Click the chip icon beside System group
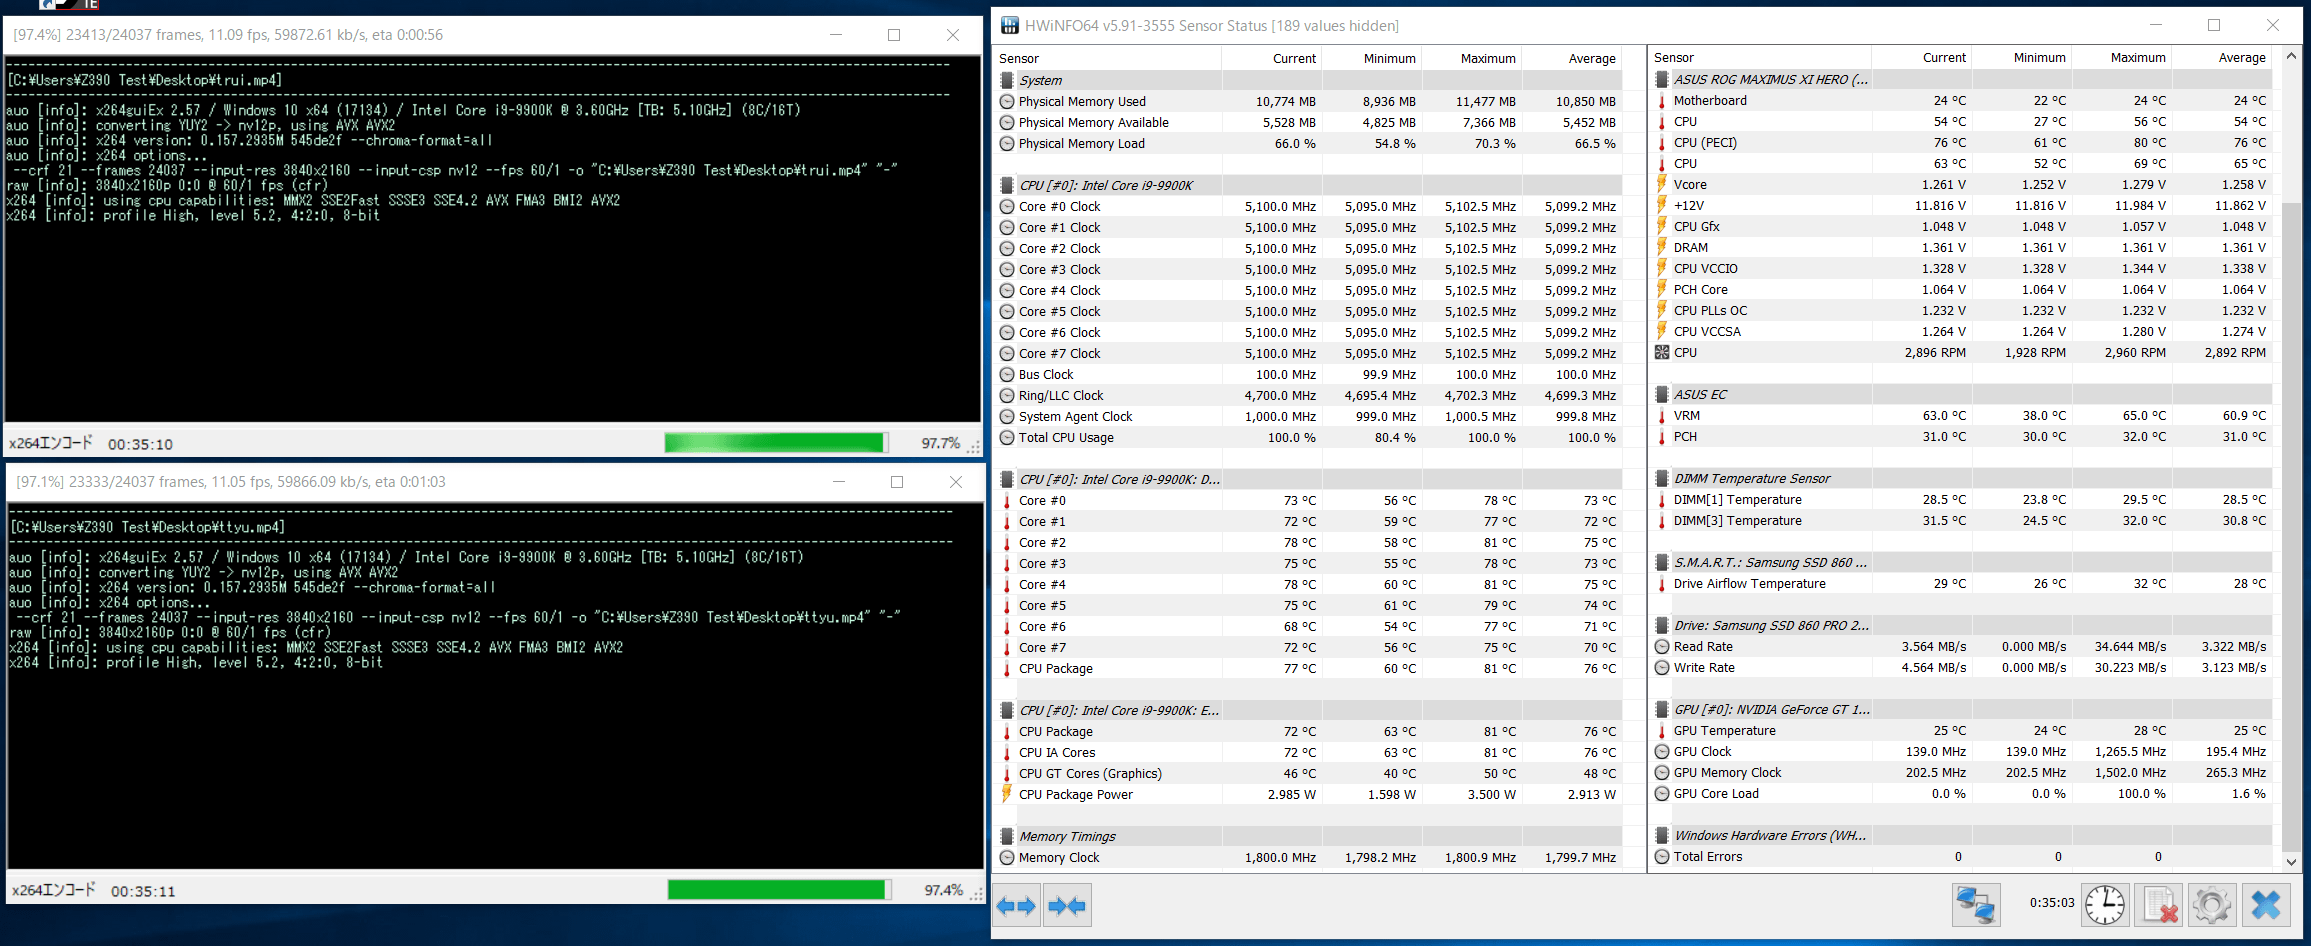The image size is (2311, 946). tap(1007, 80)
